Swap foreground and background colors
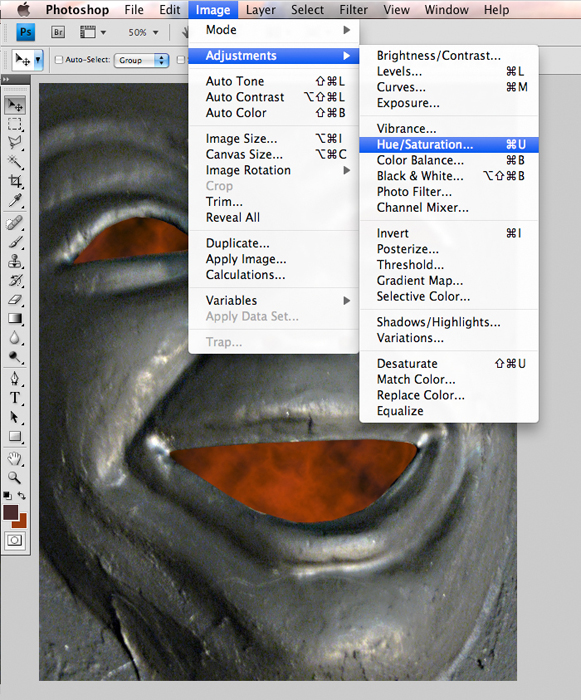 (x=22, y=496)
